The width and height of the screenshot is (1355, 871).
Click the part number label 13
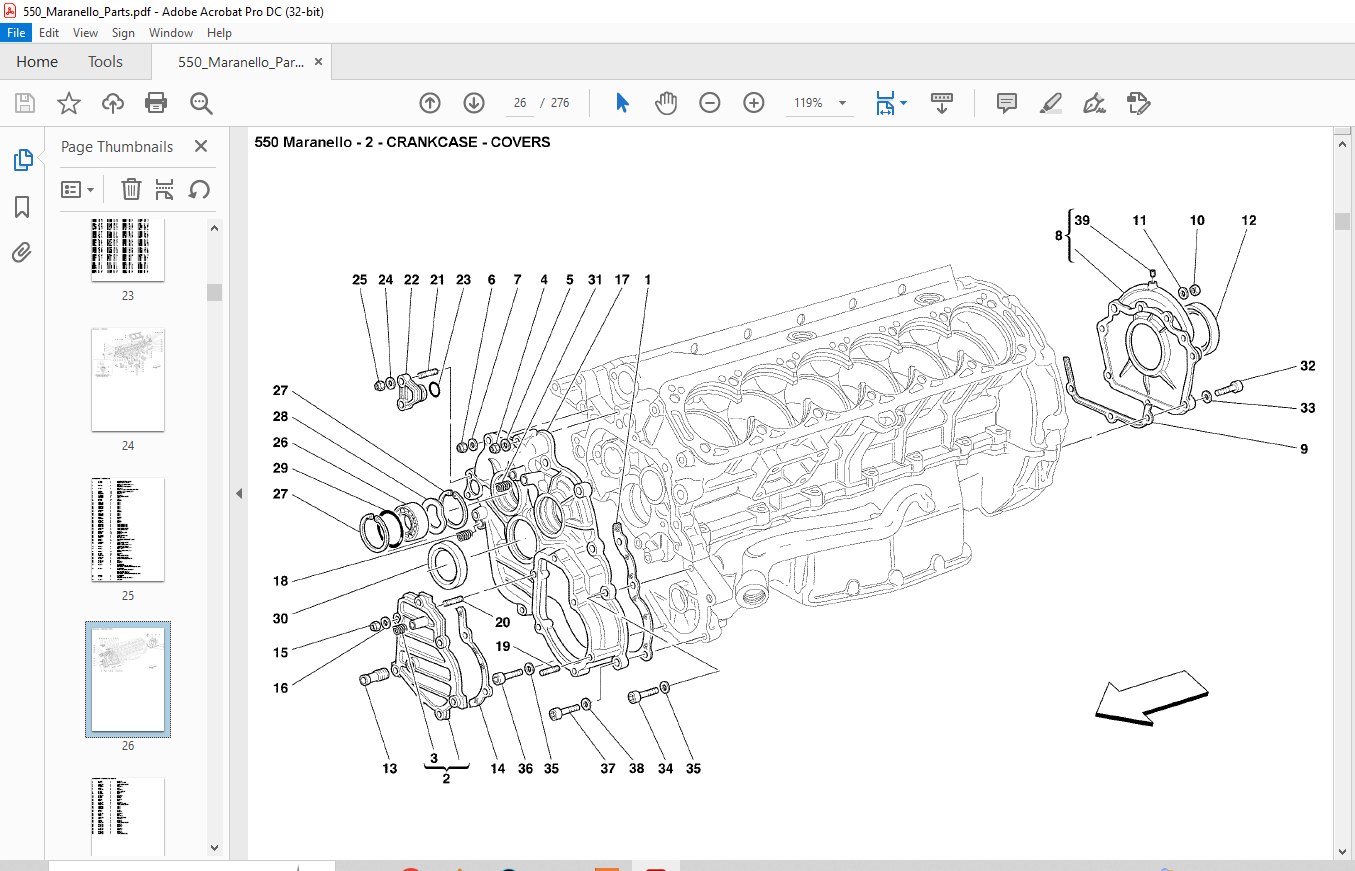point(389,768)
